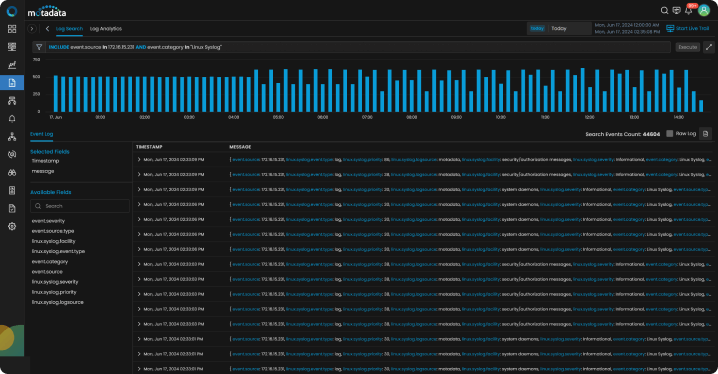Click the MESSAGE column header
Viewport: 718px width, 374px height.
[240, 147]
